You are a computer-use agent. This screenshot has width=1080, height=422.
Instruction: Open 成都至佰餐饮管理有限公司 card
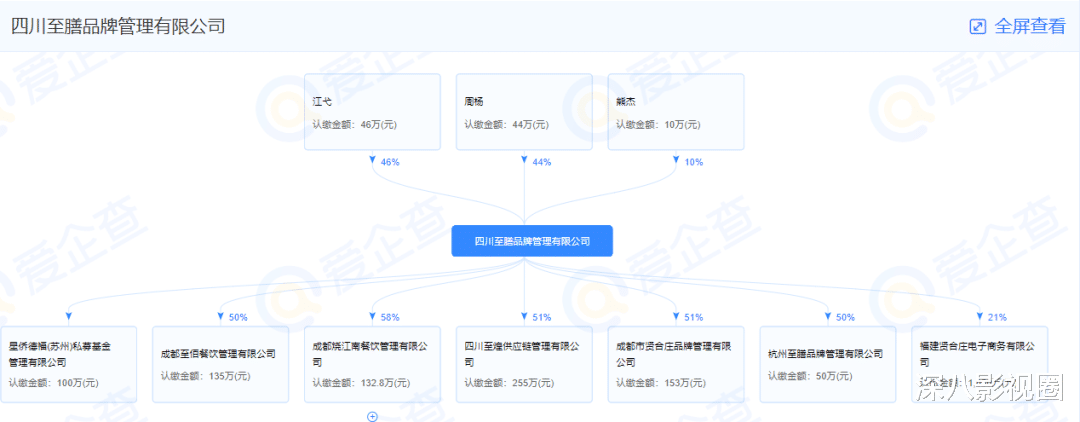[220, 364]
